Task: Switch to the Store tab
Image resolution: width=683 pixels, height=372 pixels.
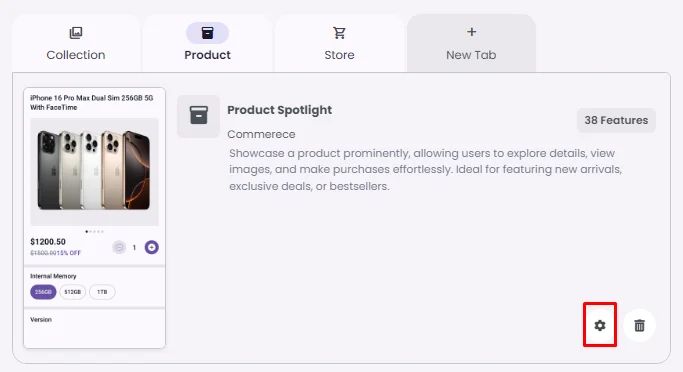Action: pyautogui.click(x=339, y=44)
